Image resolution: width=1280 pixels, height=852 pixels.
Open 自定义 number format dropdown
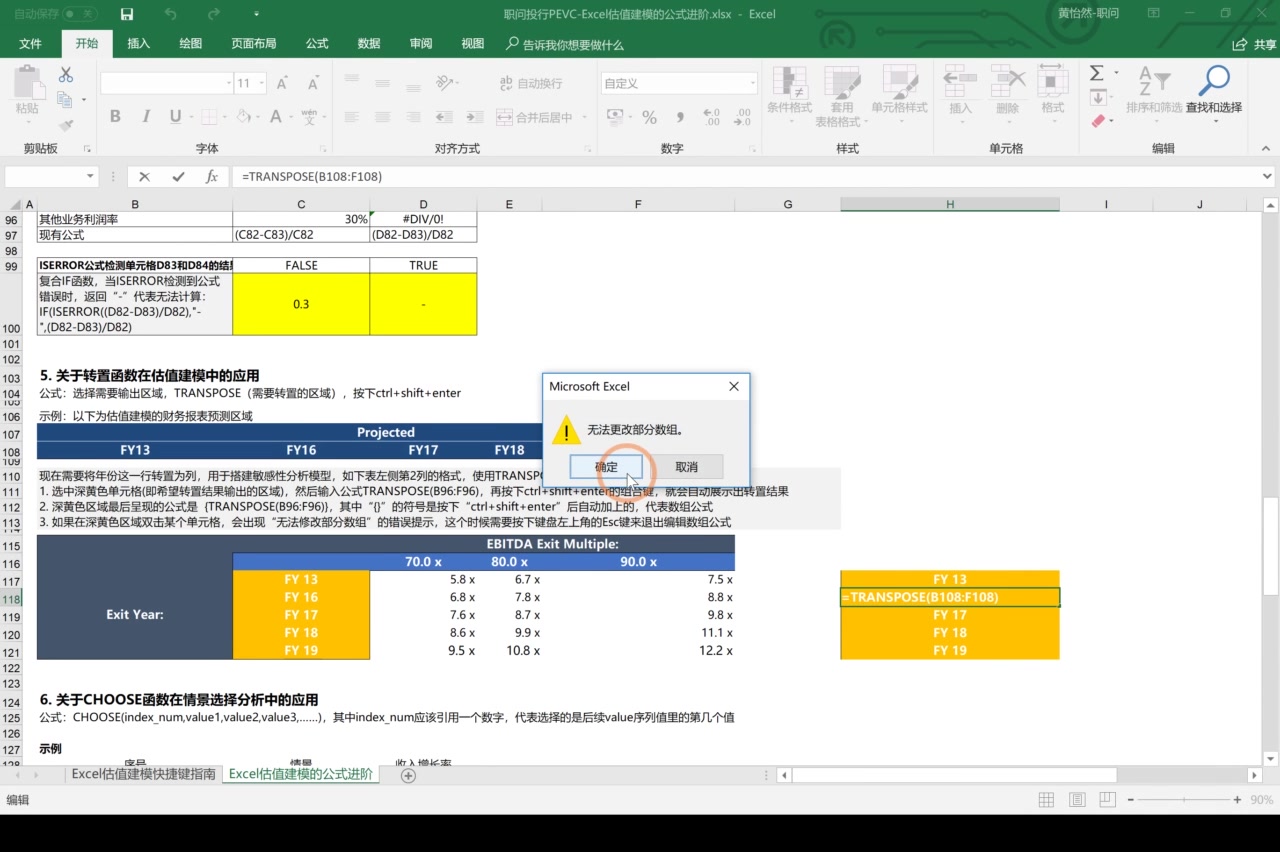pyautogui.click(x=752, y=84)
